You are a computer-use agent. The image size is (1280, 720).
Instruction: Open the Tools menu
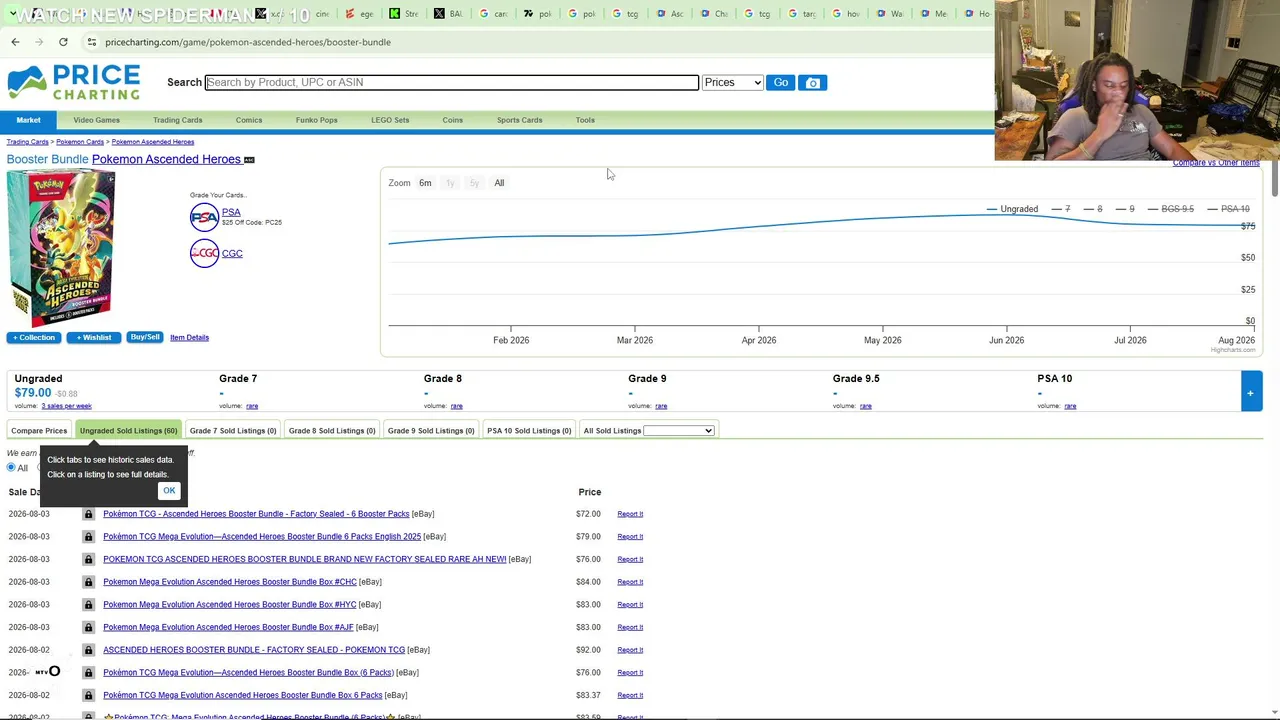point(585,120)
